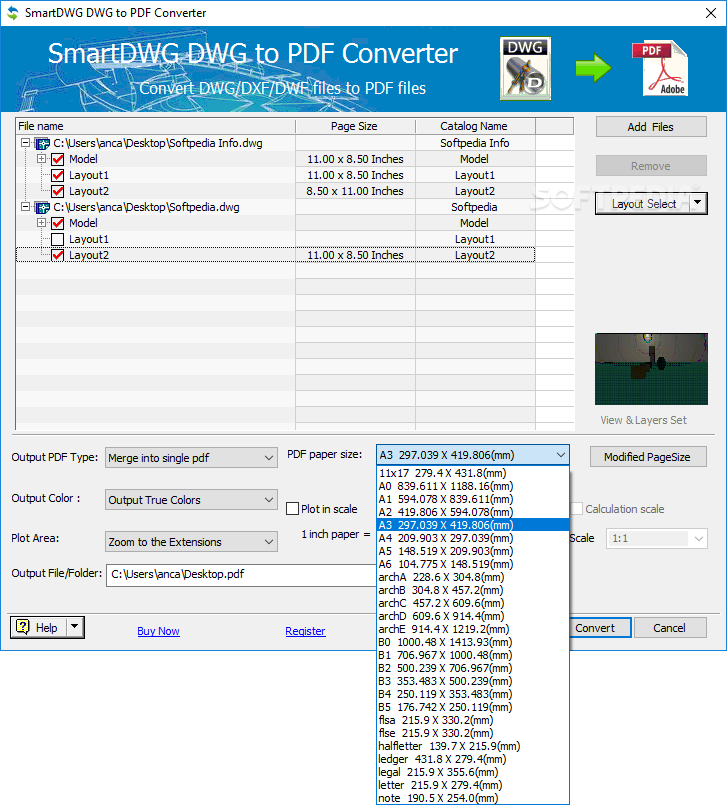Open the Output Color dropdown

(269, 500)
